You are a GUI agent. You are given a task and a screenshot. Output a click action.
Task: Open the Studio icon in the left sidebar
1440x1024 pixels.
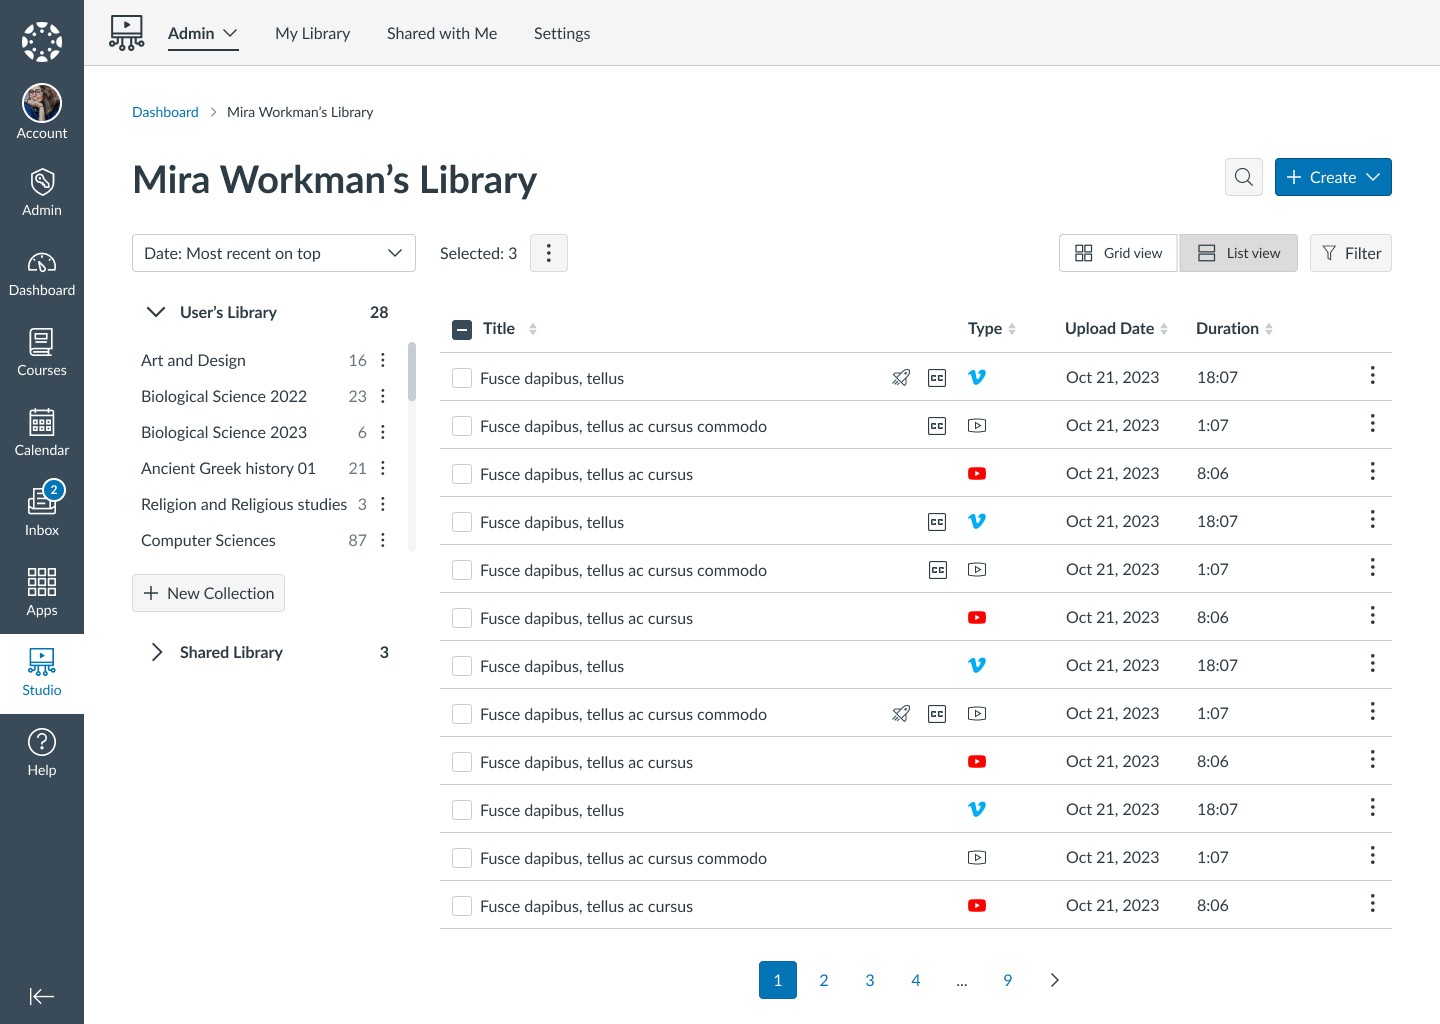coord(41,661)
